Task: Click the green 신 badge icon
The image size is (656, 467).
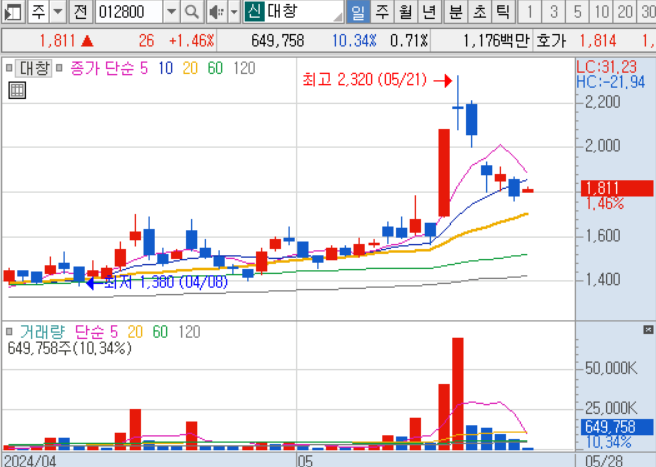Action: click(254, 12)
